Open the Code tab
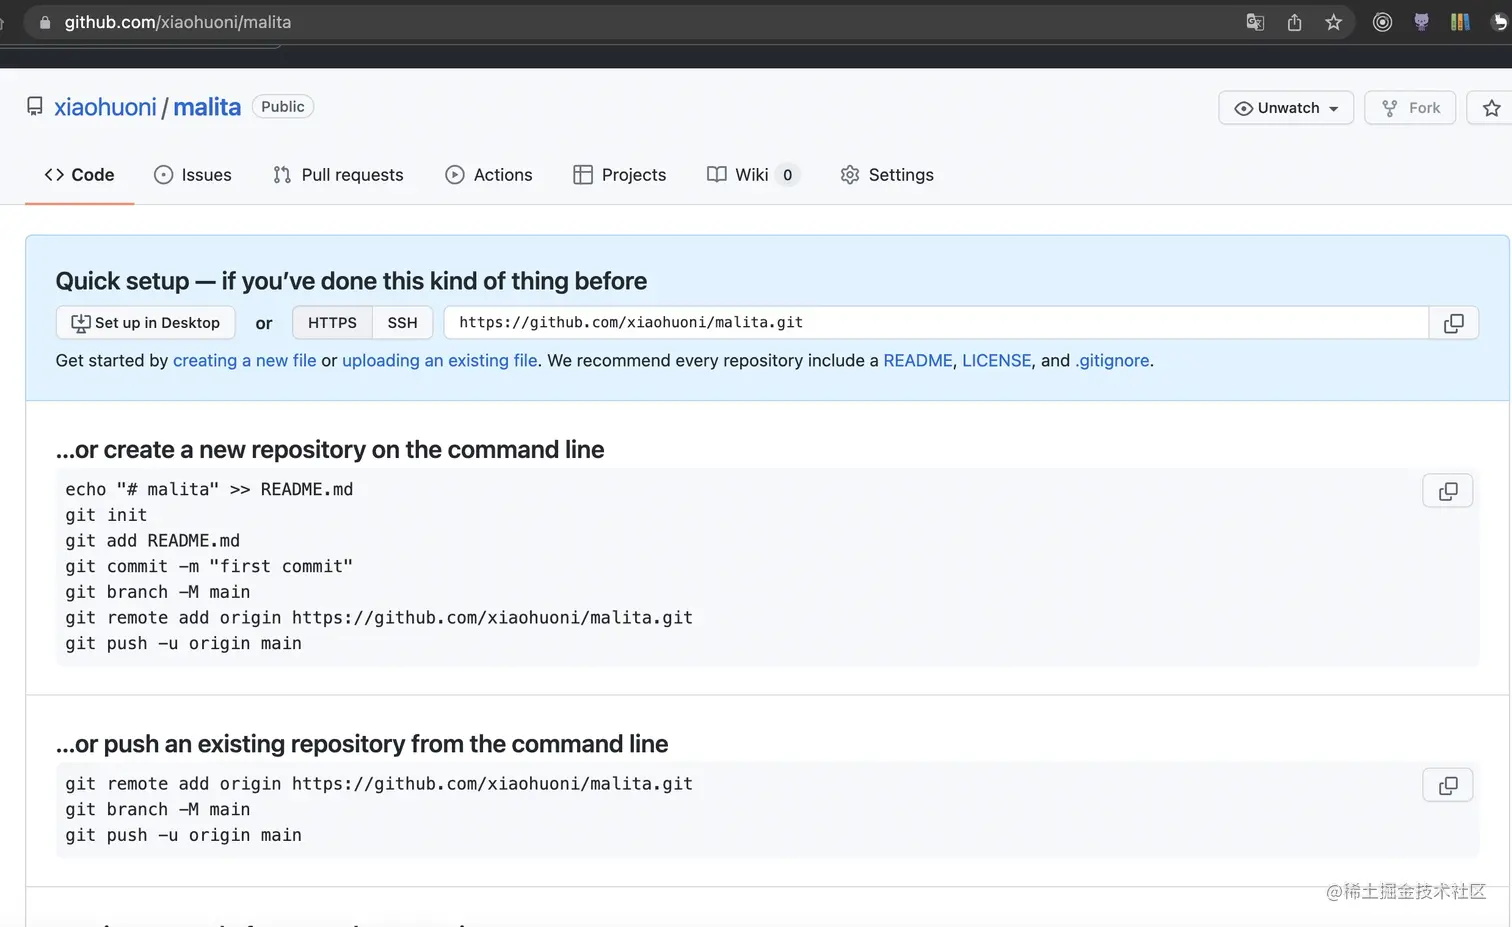 (79, 175)
